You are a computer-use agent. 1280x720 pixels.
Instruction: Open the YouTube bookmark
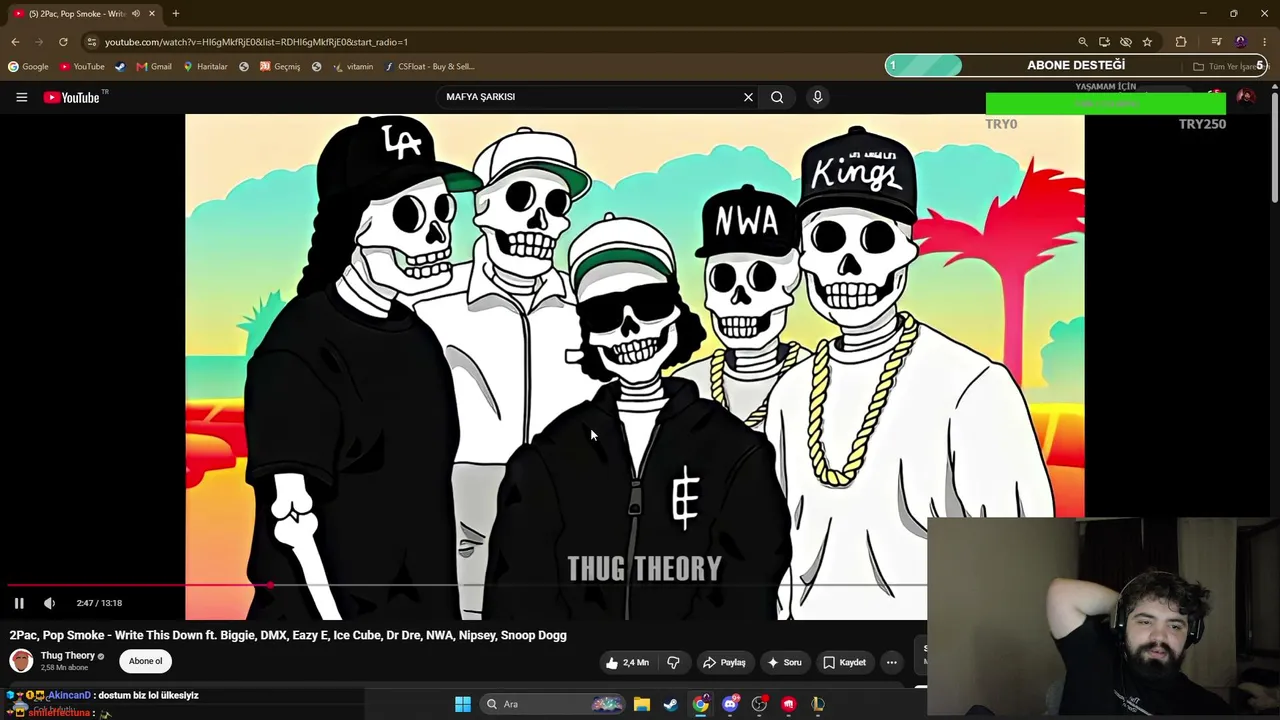[82, 67]
